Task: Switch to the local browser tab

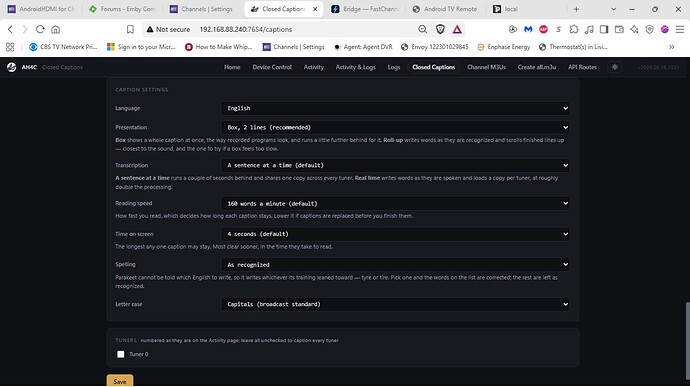Action: coord(526,9)
